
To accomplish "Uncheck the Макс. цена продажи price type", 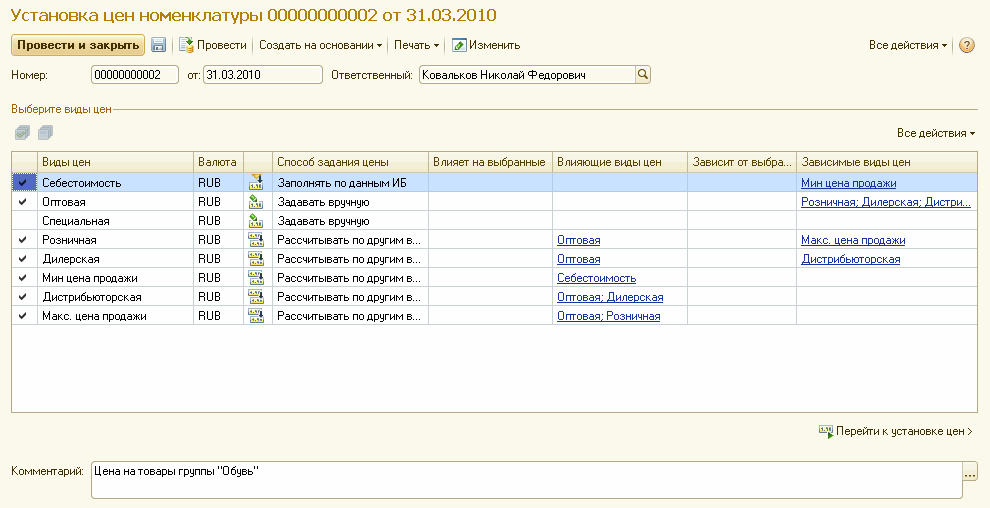I will pos(23,316).
